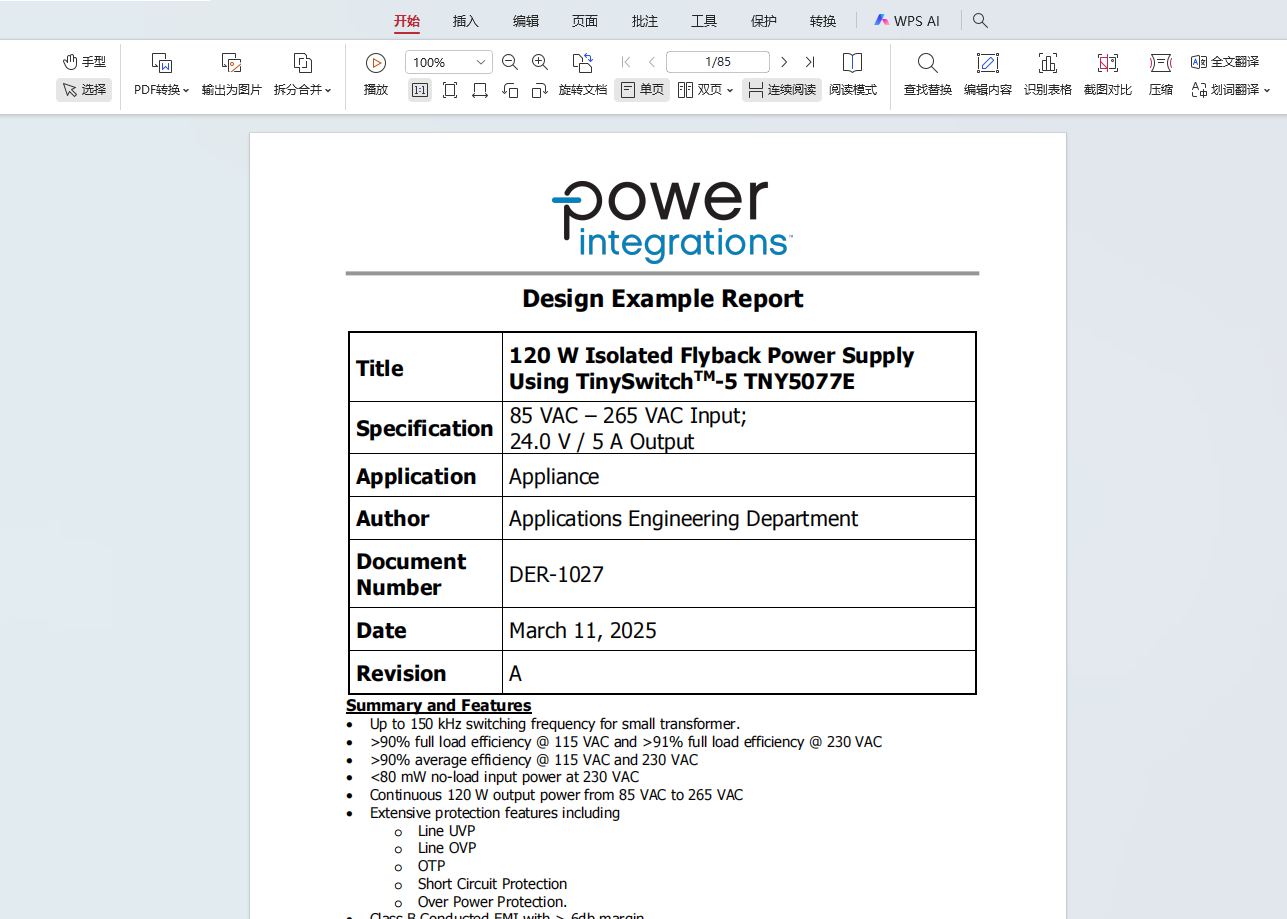The image size is (1287, 919).
Task: Click 'Line OVP' bullet text
Action: coord(447,848)
